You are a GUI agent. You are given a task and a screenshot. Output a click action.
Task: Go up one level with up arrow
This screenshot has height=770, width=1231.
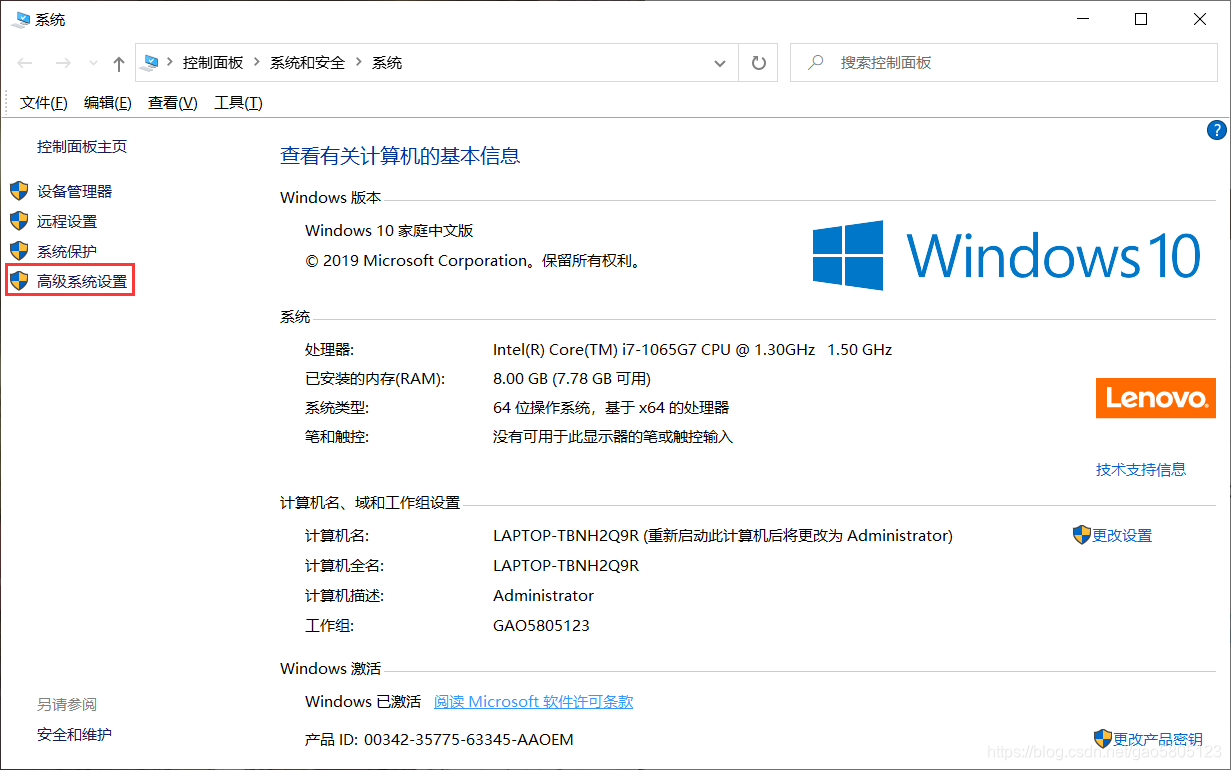point(119,63)
